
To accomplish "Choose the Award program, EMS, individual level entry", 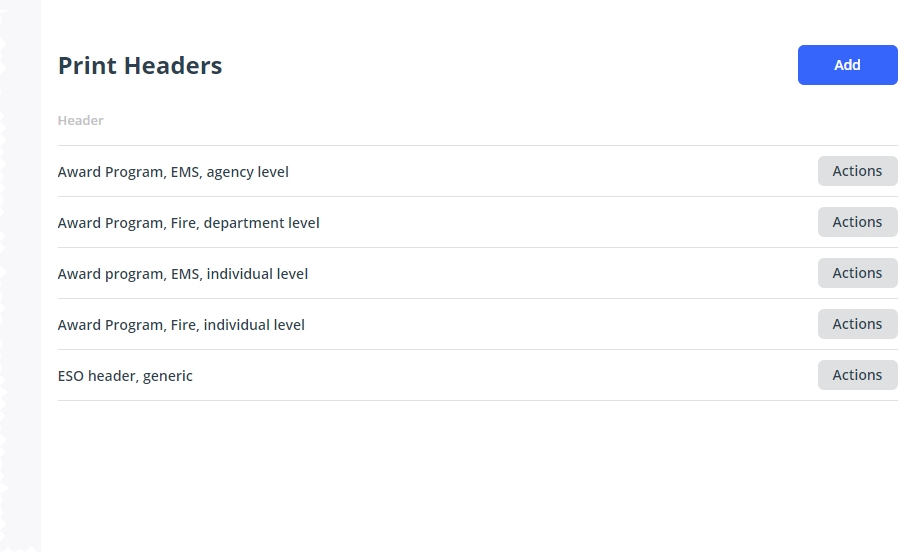I will 182,274.
